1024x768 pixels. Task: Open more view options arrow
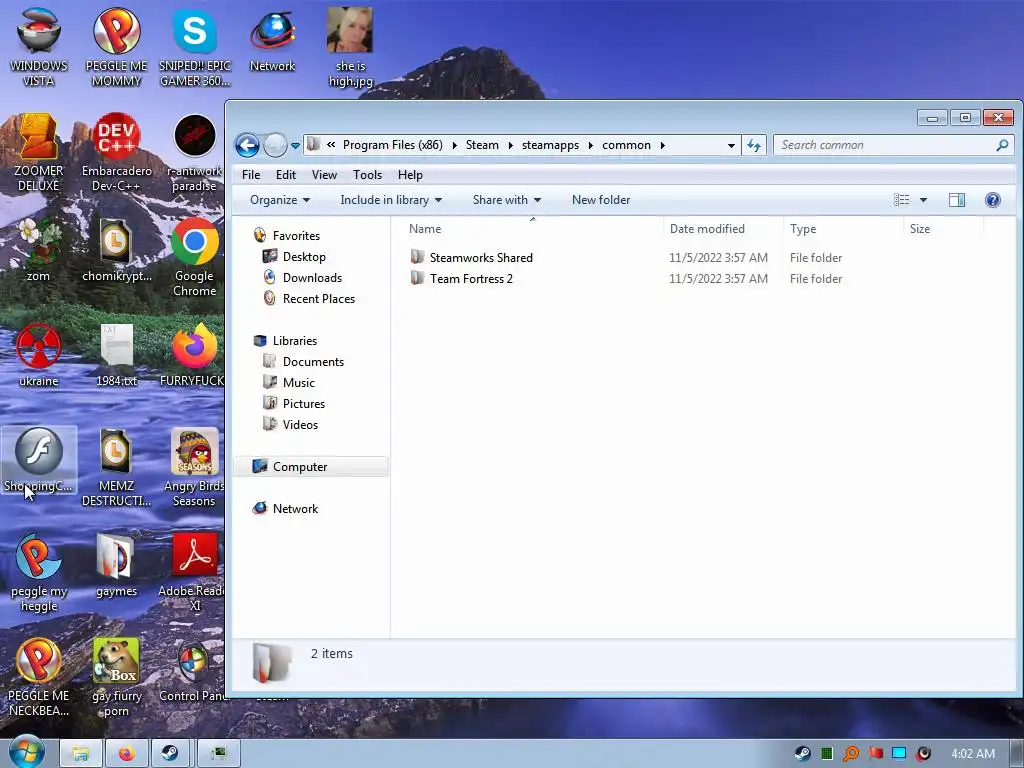(x=923, y=200)
